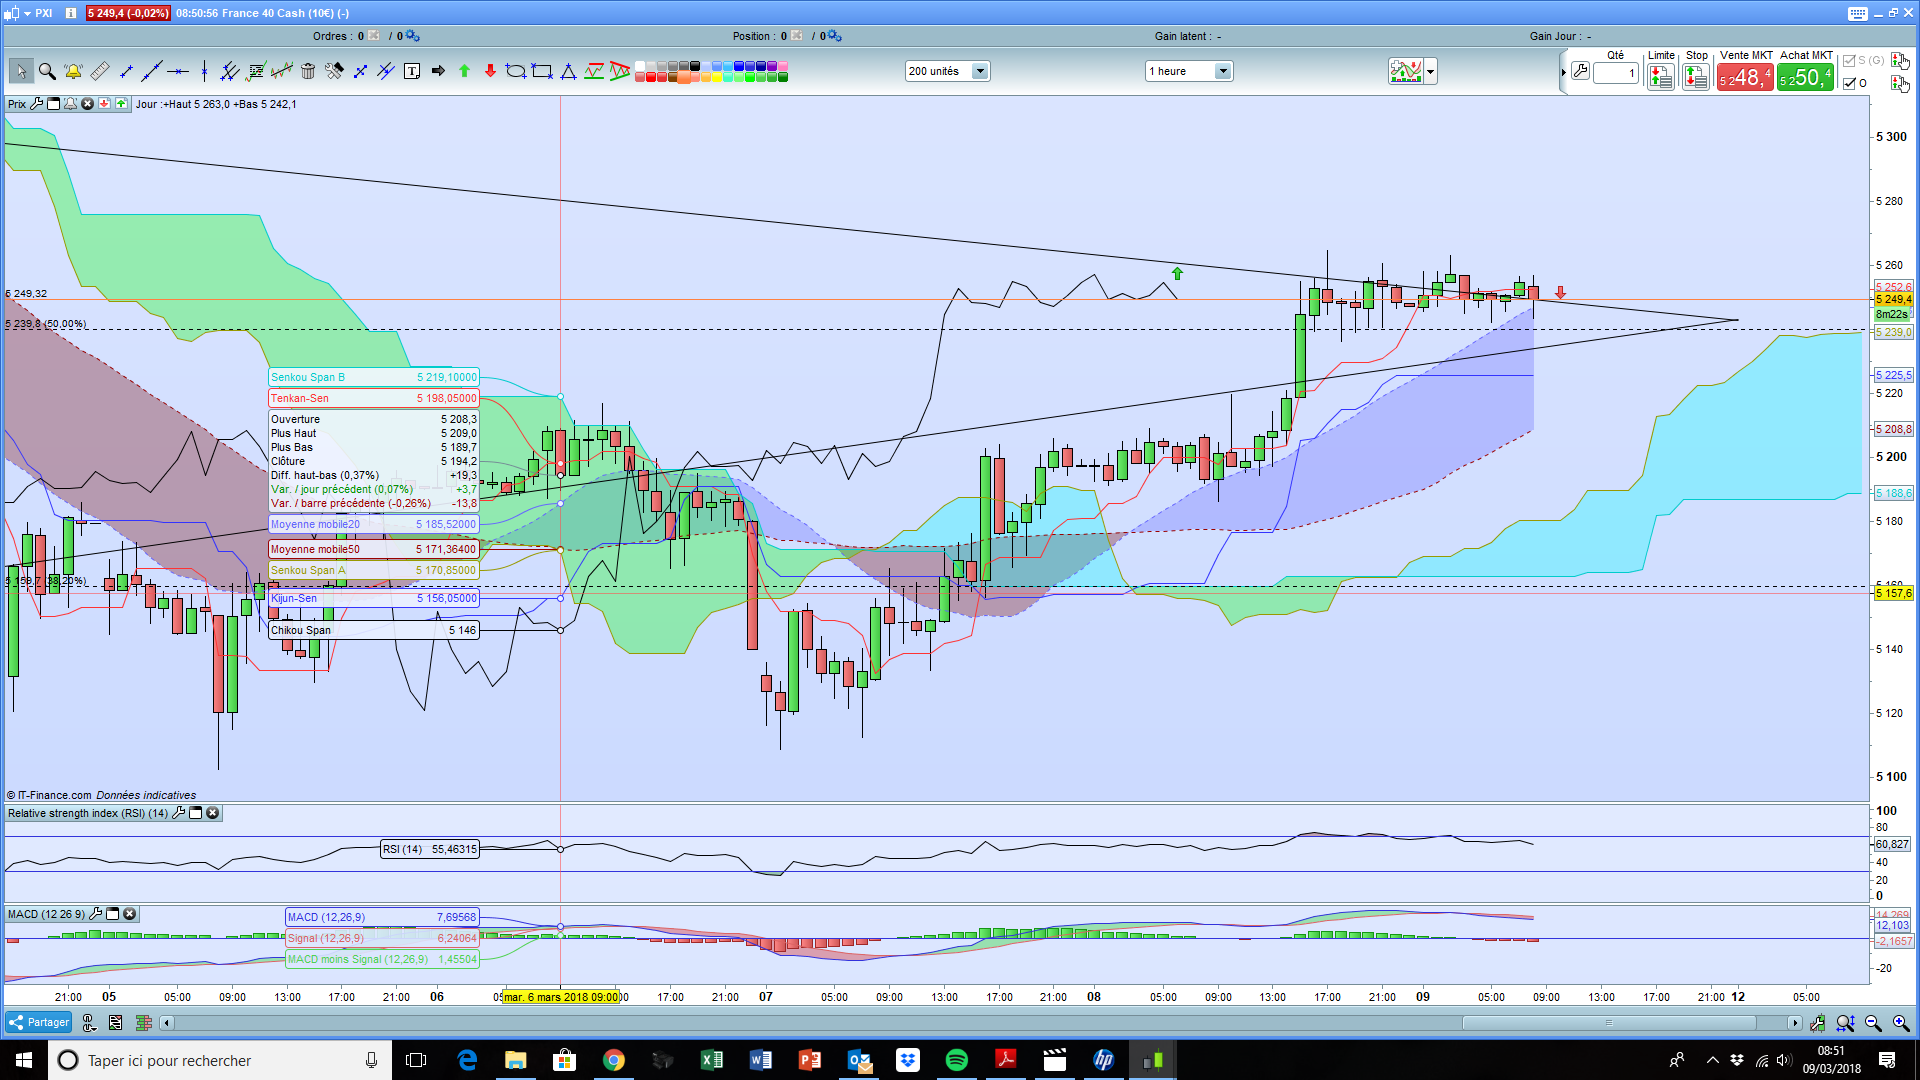The width and height of the screenshot is (1920, 1080).
Task: Open Excel from taskbar
Action: [712, 1060]
